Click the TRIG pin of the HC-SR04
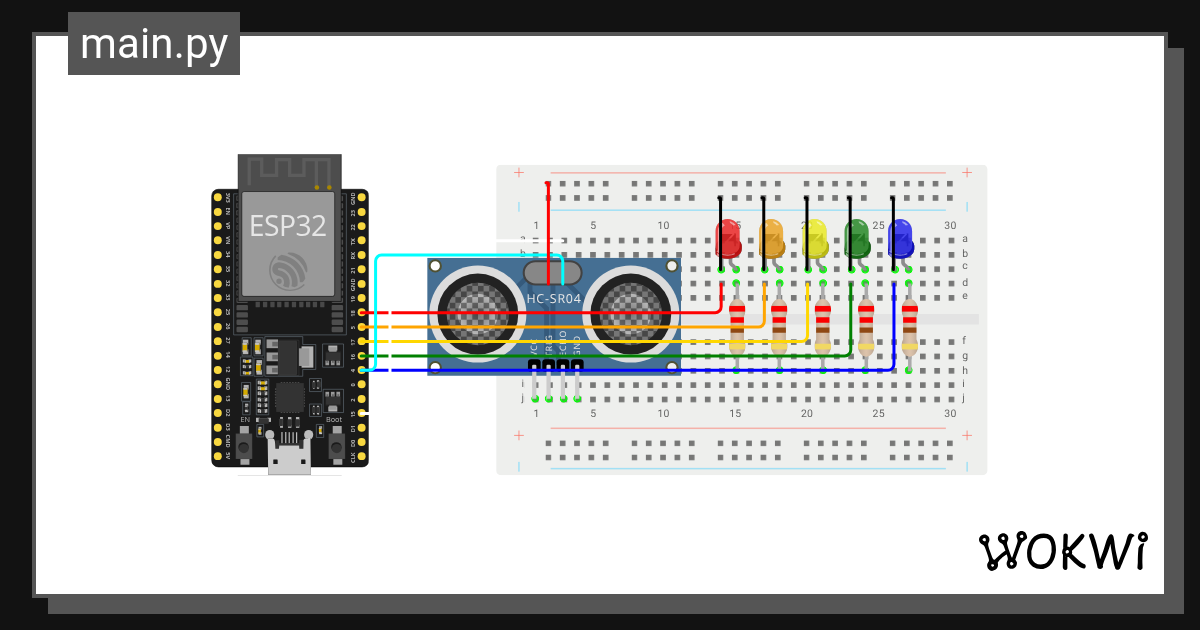Screen dimensions: 1200x630 [548, 364]
